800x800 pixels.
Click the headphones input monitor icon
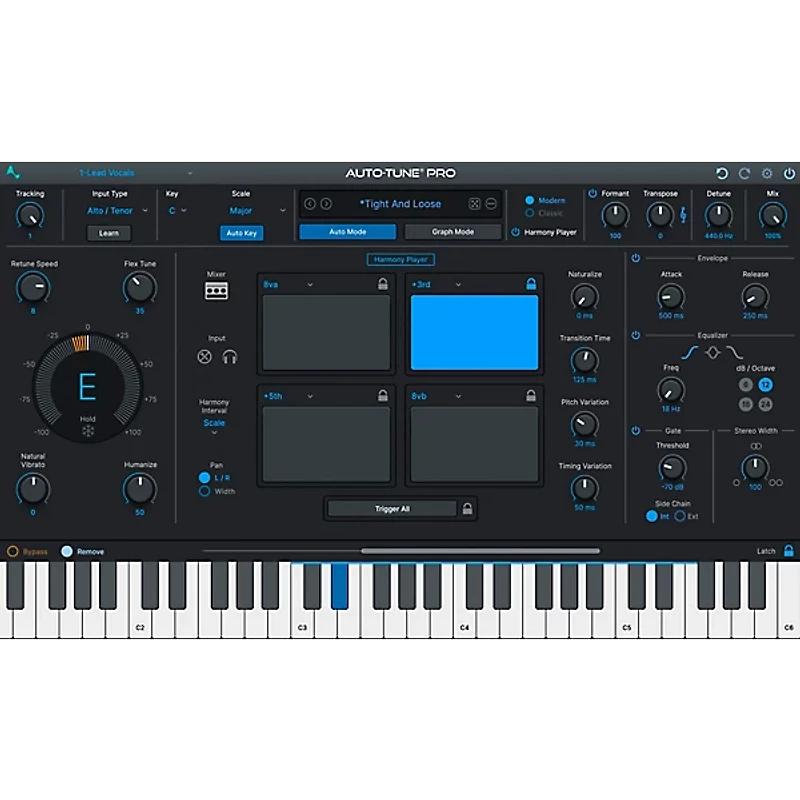point(229,357)
